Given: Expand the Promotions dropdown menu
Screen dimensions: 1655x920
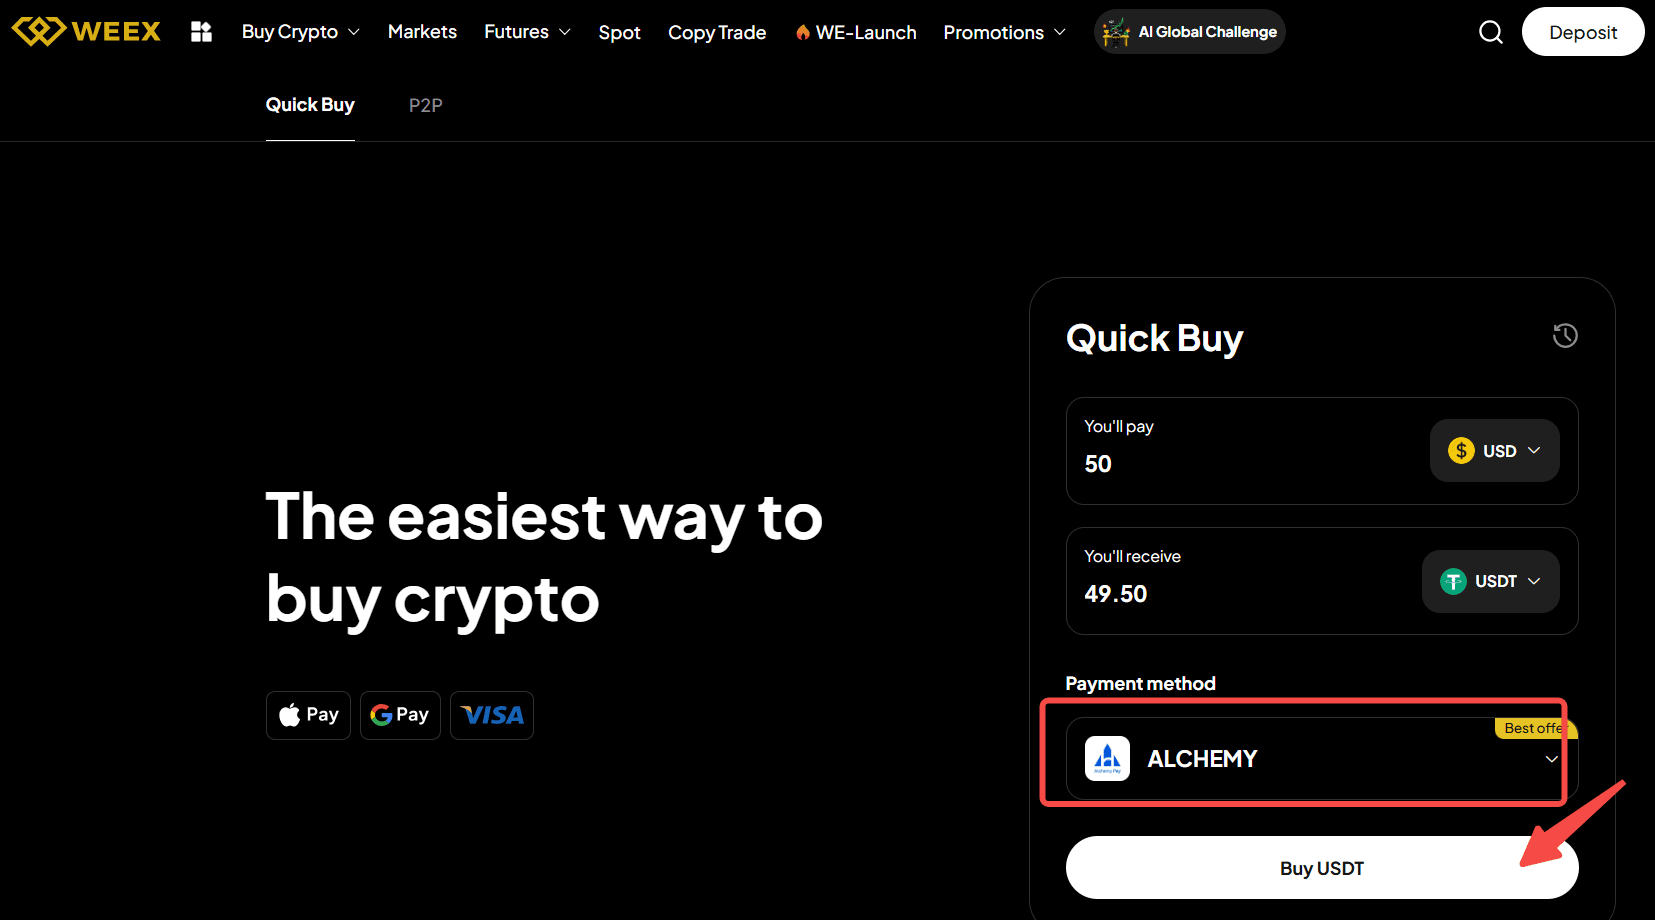Looking at the screenshot, I should 1004,32.
